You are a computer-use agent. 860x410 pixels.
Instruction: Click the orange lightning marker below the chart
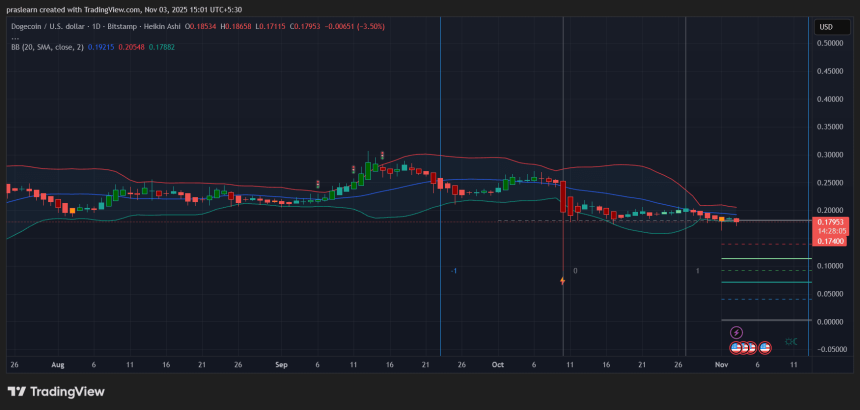point(563,281)
